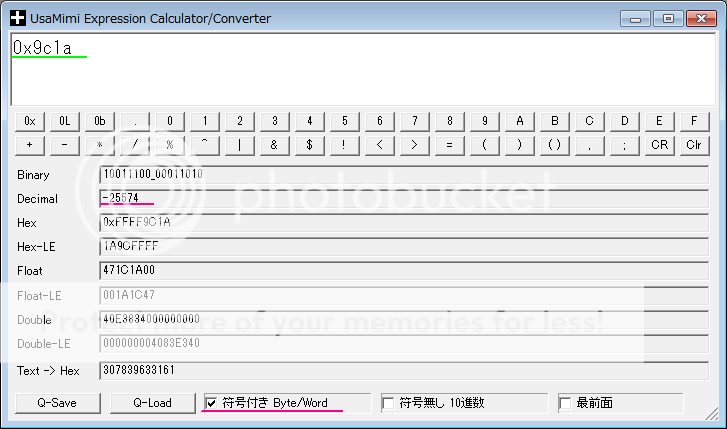
Task: Click the decimal point key beside 0b
Action: [135, 122]
